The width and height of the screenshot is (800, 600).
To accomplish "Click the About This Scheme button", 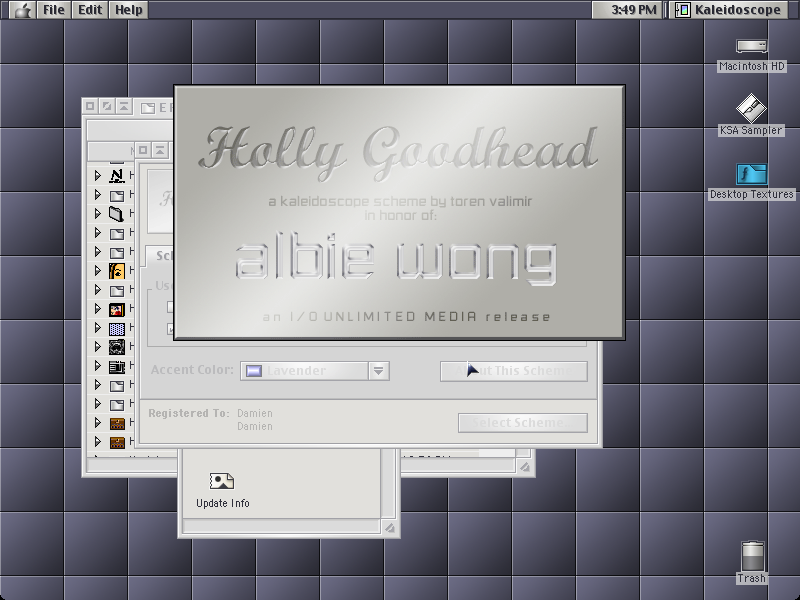I will (x=514, y=371).
